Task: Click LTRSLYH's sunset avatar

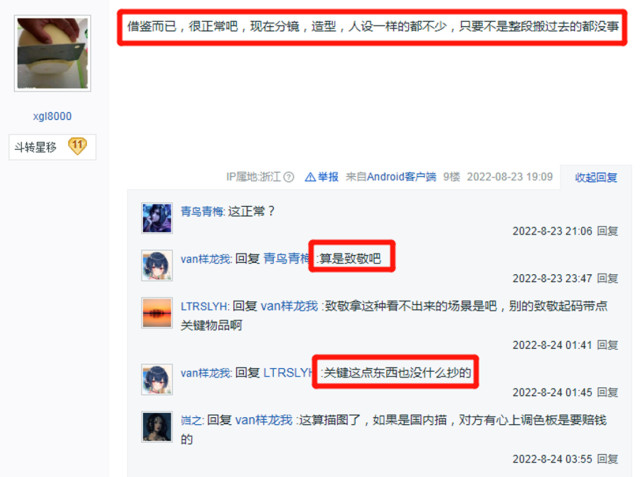Action: [x=157, y=313]
